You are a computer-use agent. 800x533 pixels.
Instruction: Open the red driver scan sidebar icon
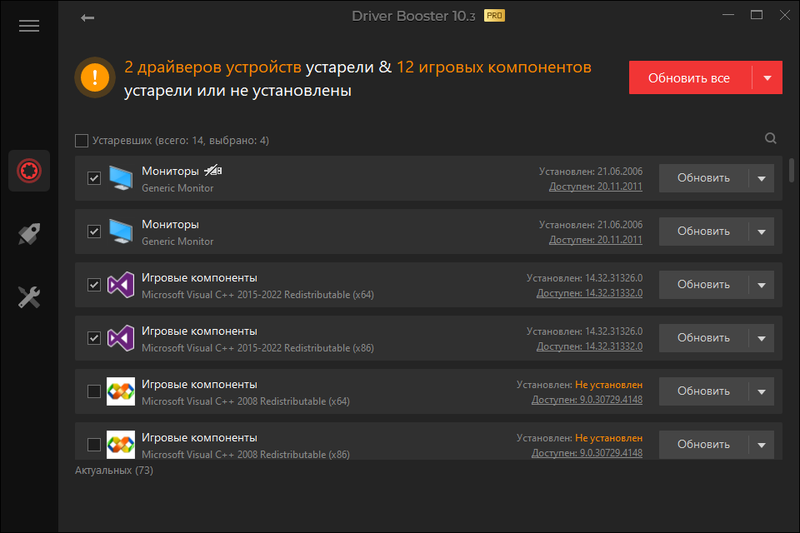click(29, 171)
